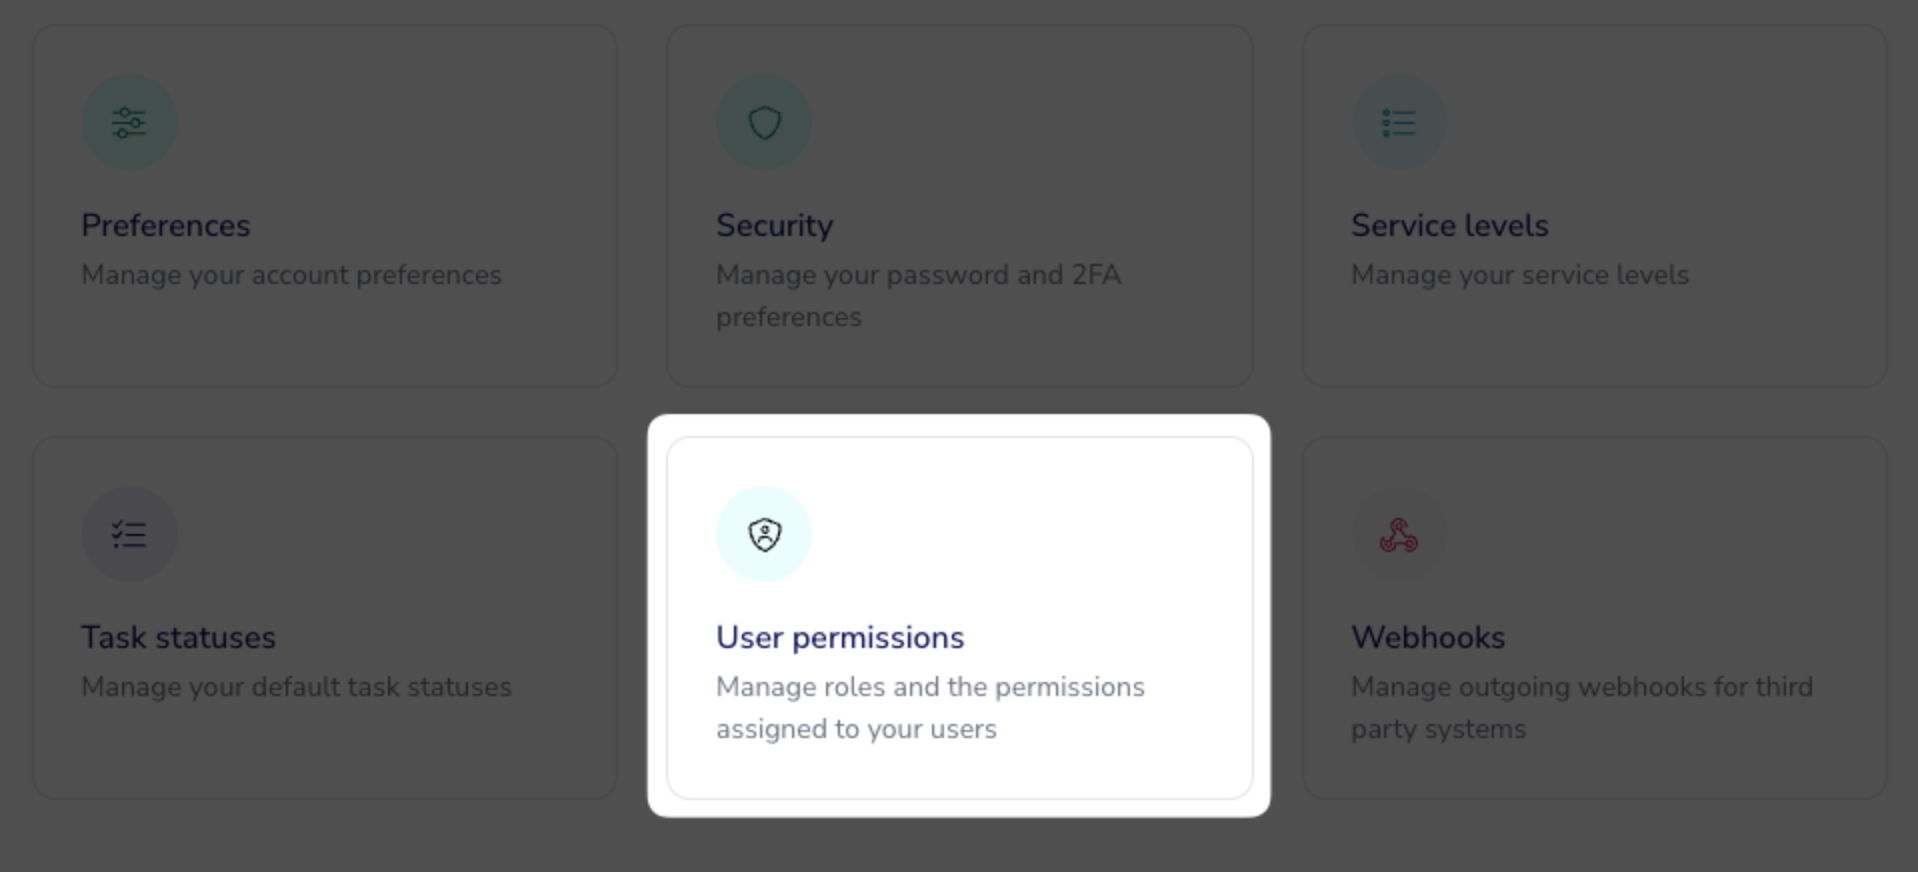This screenshot has width=1918, height=872.
Task: Open the Service levels heading
Action: click(x=1449, y=225)
